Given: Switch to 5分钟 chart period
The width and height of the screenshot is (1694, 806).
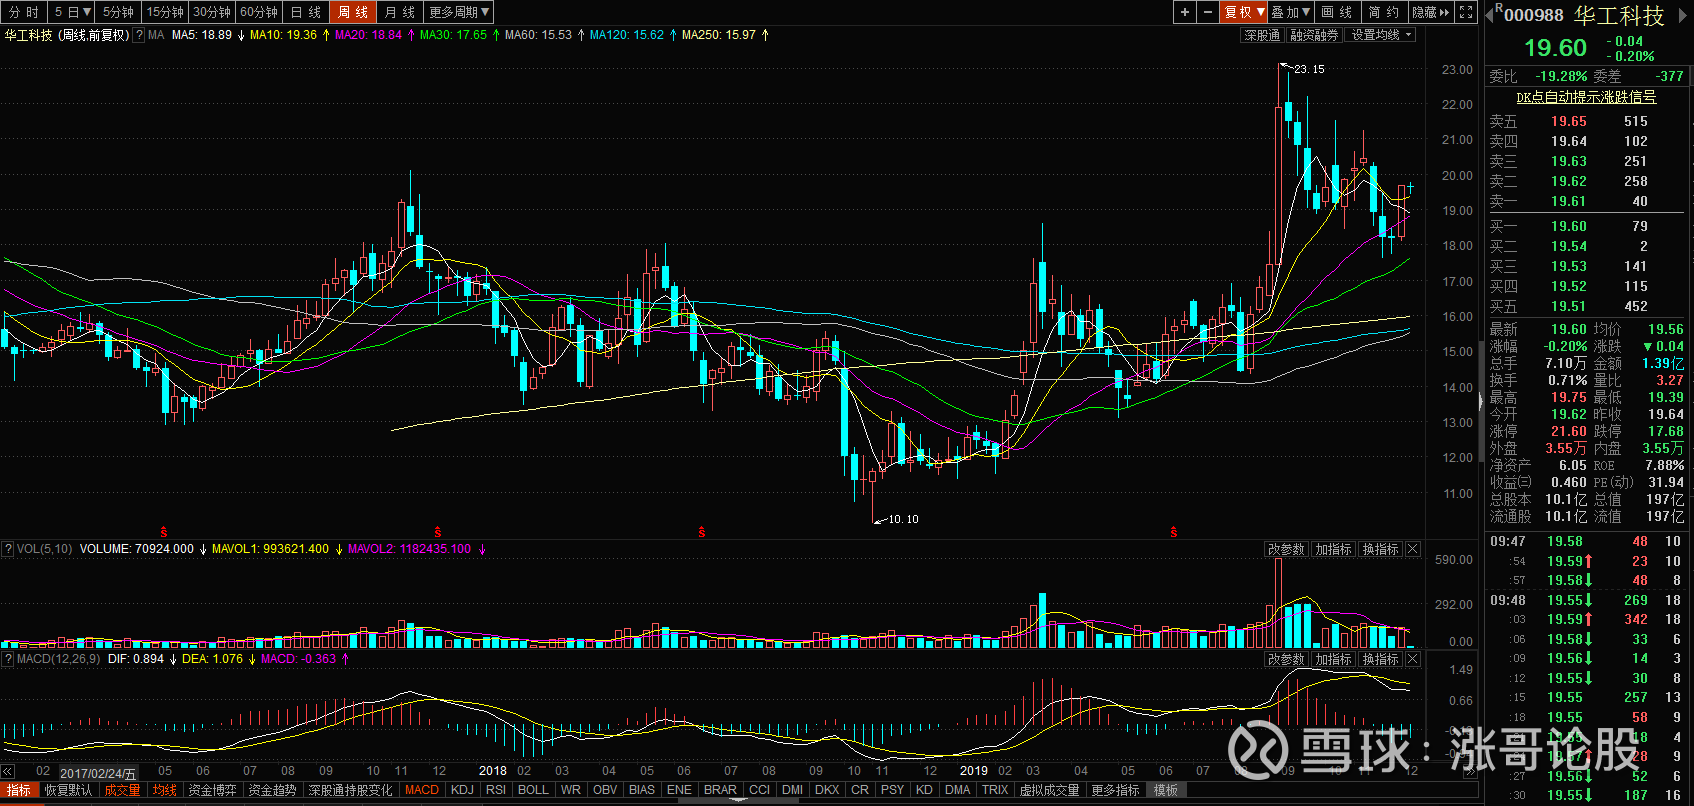Looking at the screenshot, I should click(118, 12).
